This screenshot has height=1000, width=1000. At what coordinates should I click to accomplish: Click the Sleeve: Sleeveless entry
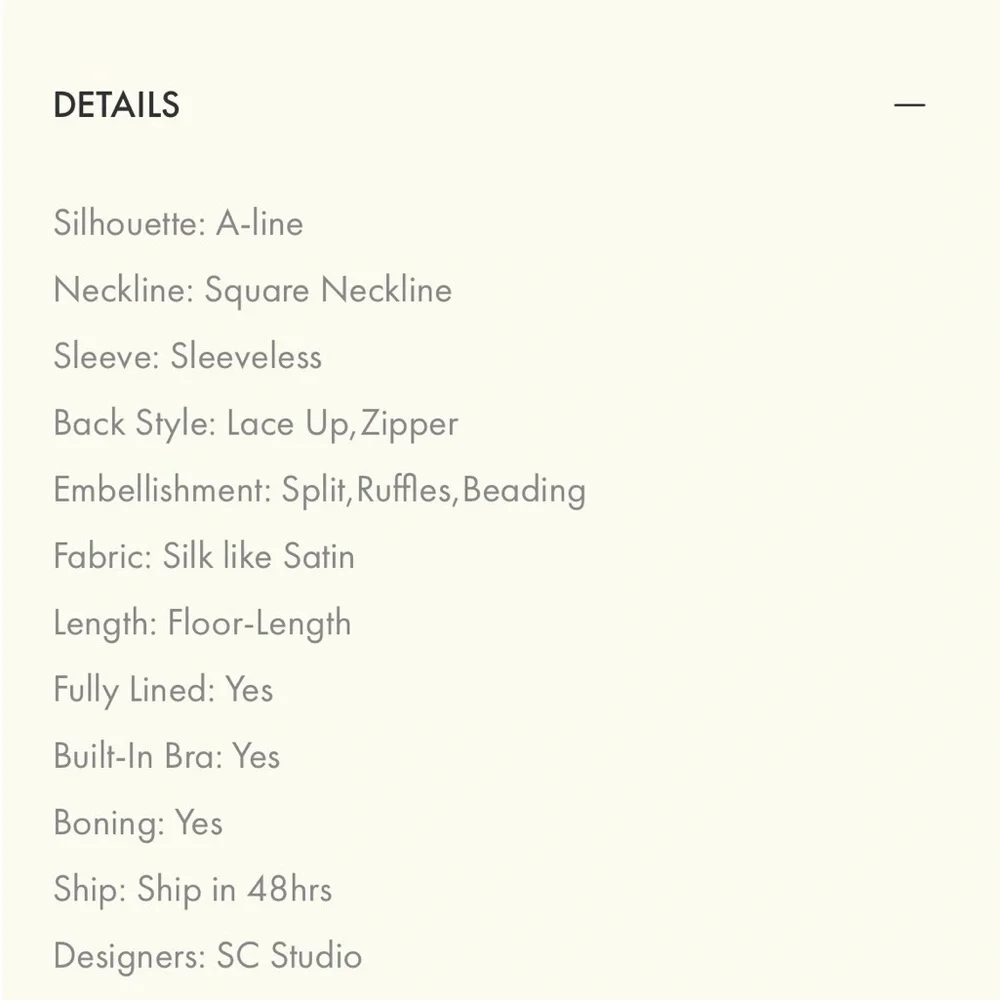(188, 356)
